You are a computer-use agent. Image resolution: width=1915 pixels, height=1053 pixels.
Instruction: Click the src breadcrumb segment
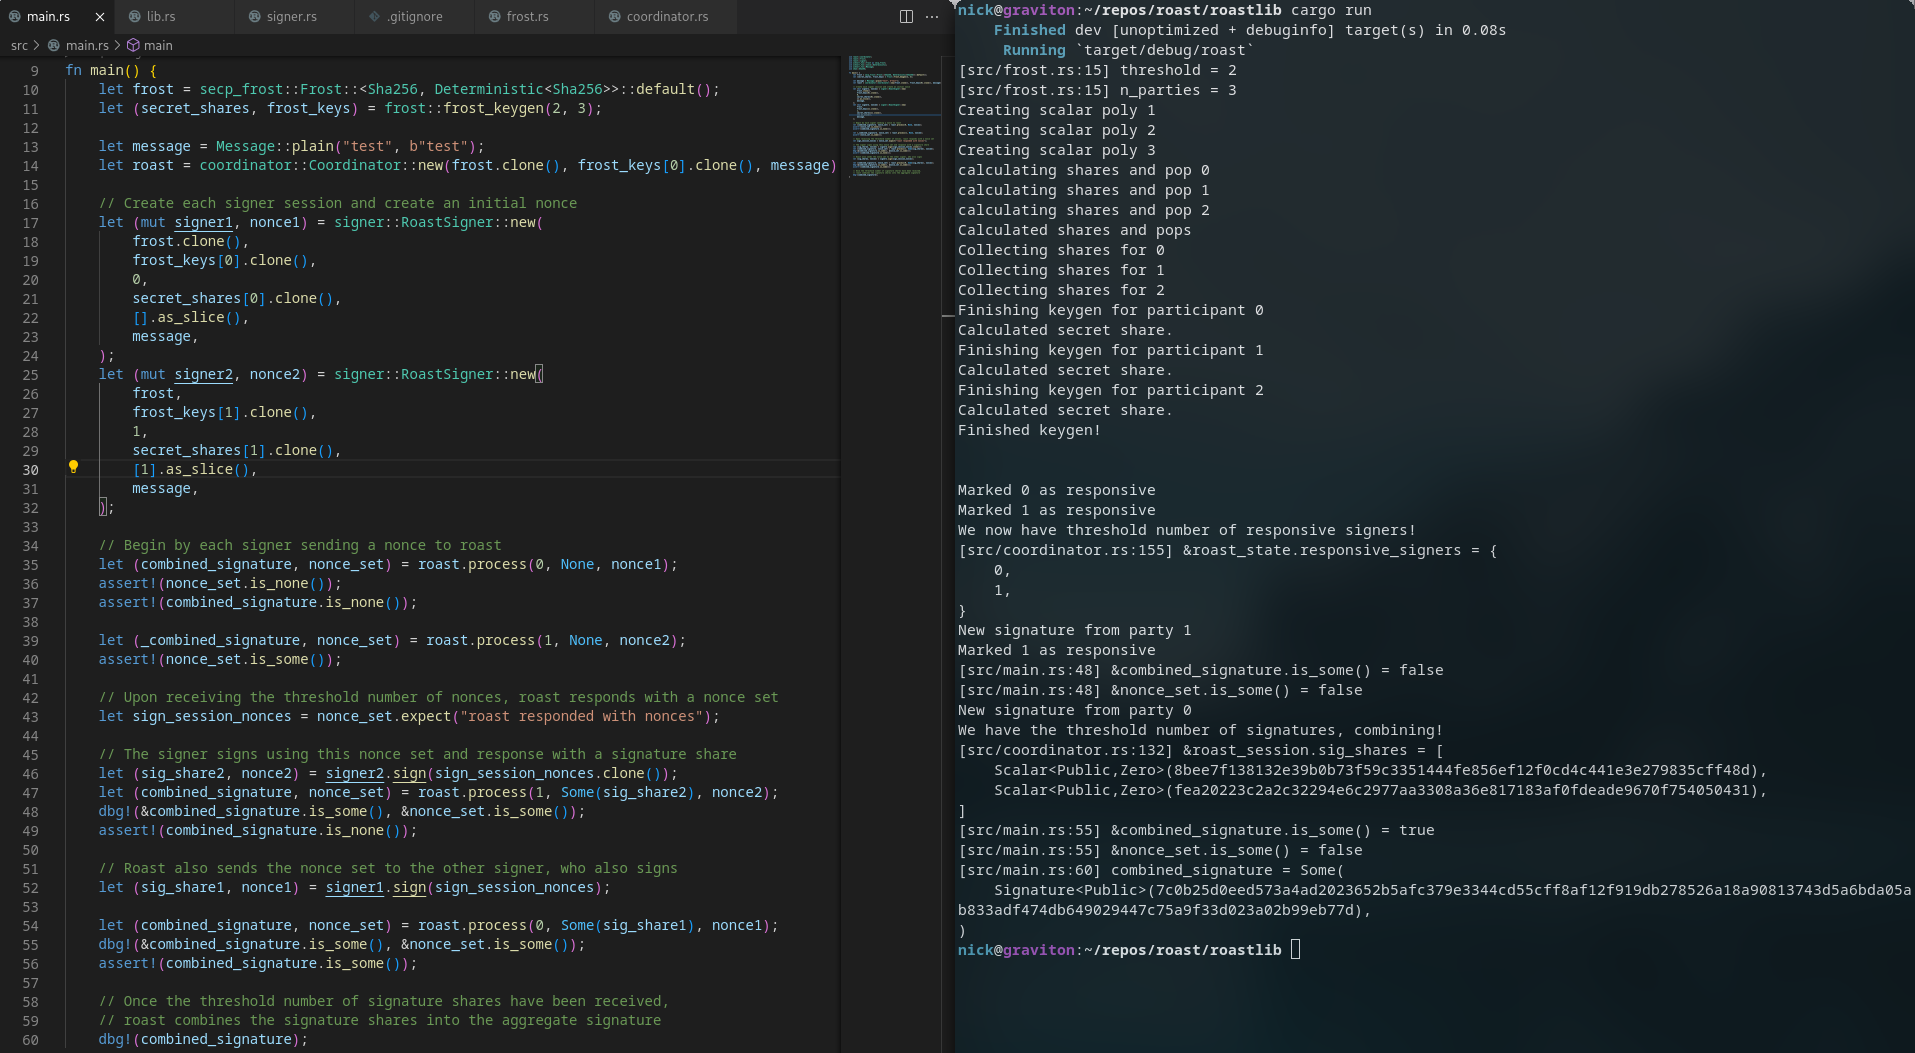click(20, 45)
